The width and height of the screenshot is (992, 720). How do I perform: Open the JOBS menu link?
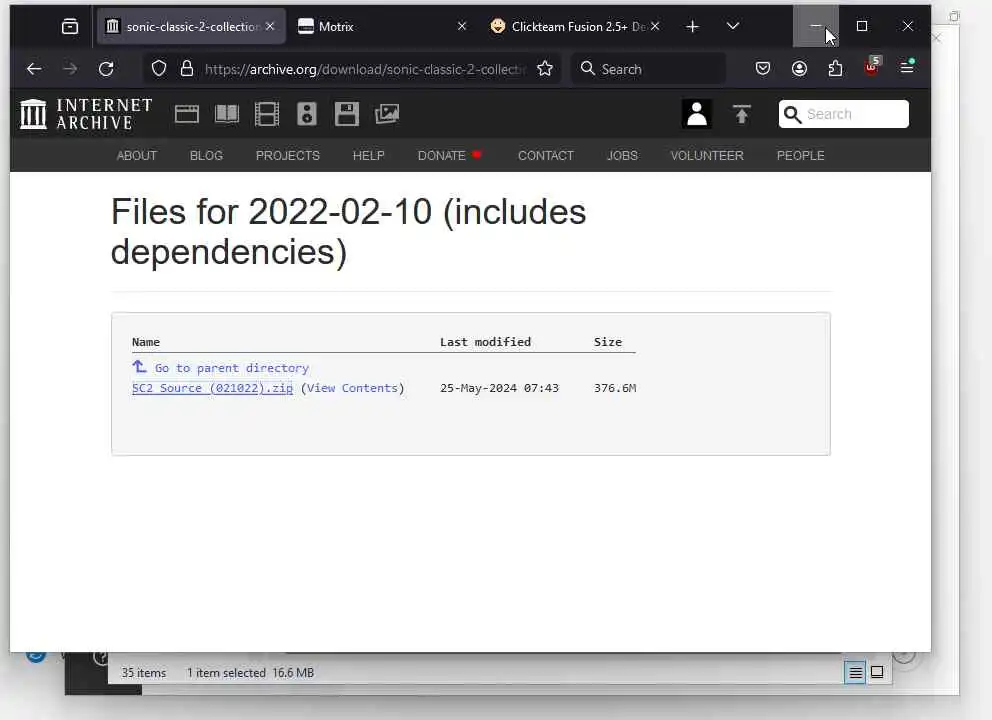pyautogui.click(x=623, y=156)
